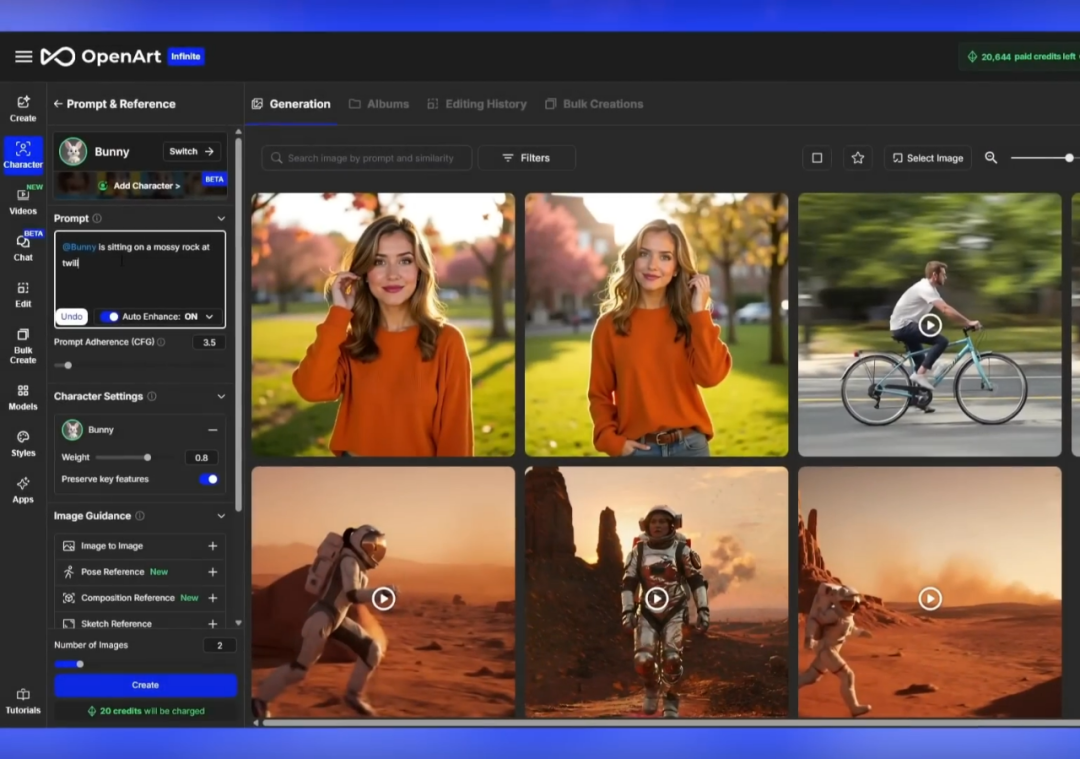Collapse the Prompt section chevron
The width and height of the screenshot is (1080, 759).
point(221,219)
